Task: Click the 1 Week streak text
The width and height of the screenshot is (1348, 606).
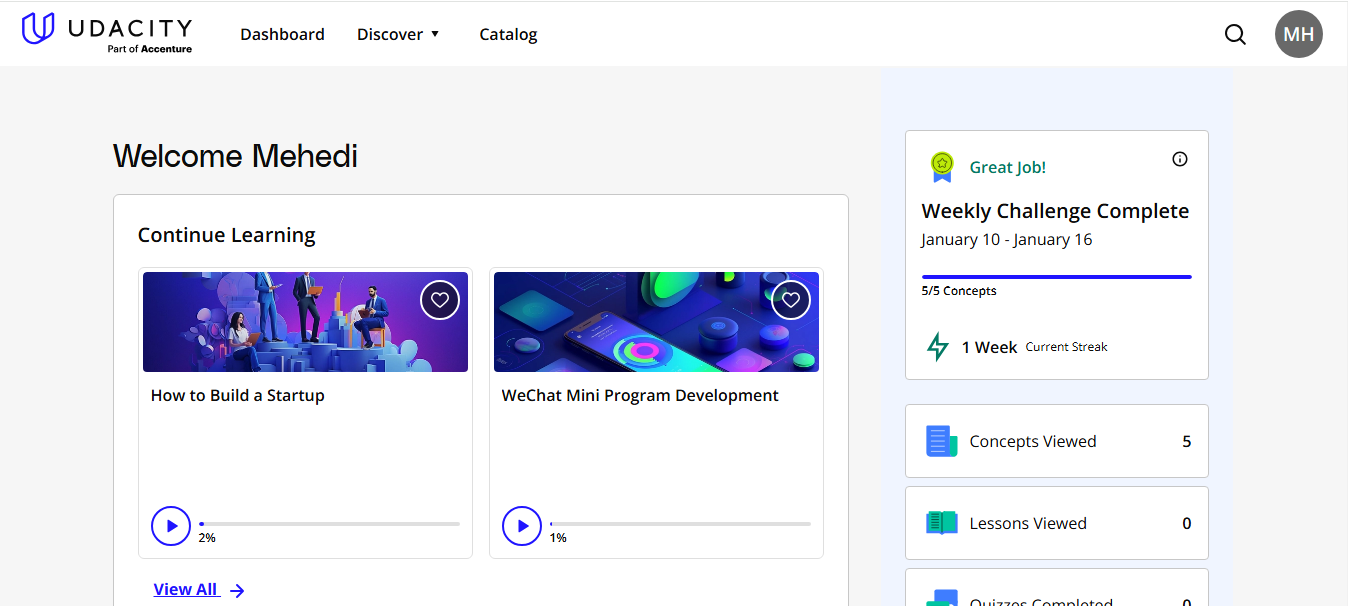Action: [x=989, y=347]
